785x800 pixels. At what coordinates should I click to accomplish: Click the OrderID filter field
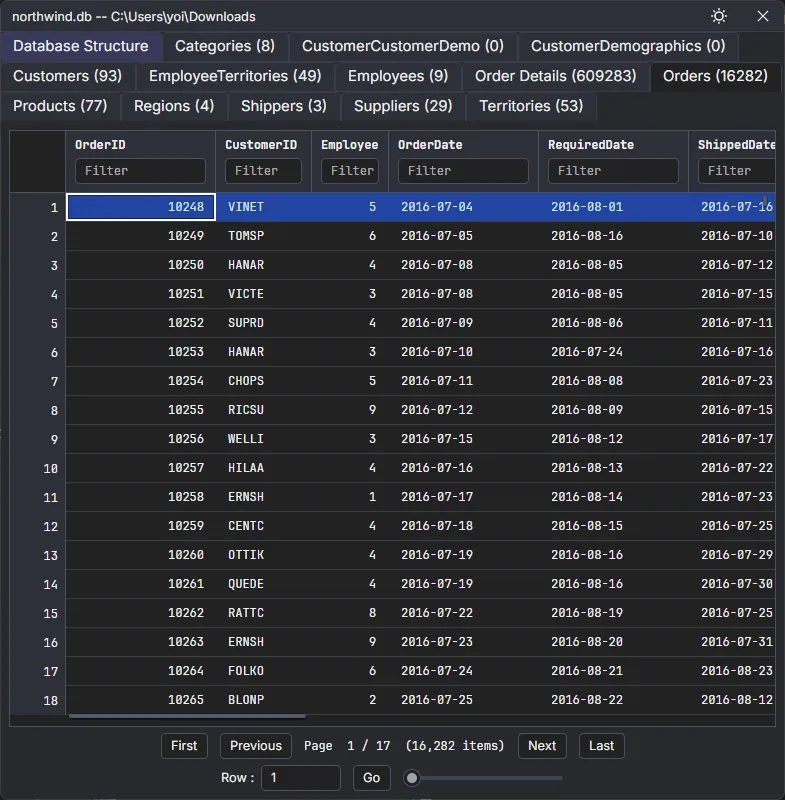[x=140, y=170]
